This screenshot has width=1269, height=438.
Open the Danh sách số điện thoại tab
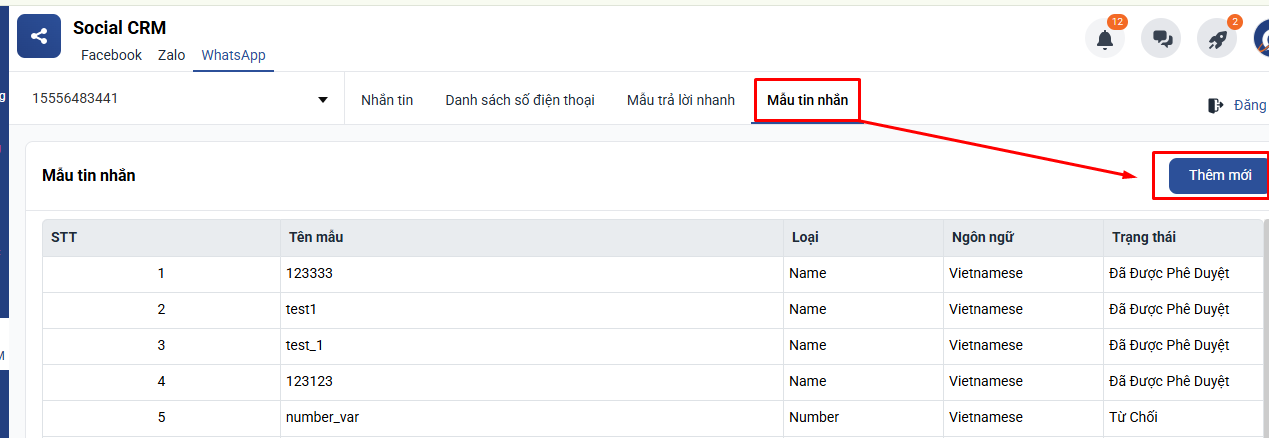519,100
